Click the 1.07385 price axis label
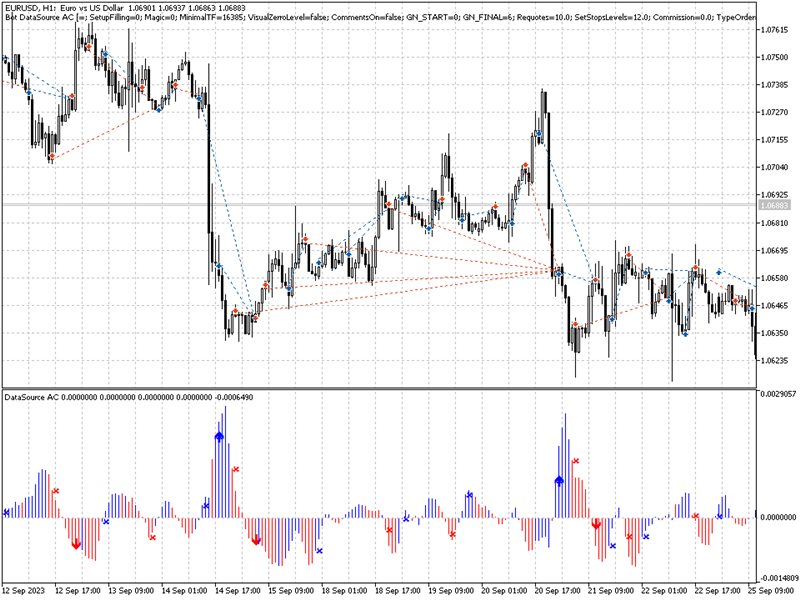Image resolution: width=800 pixels, height=600 pixels. click(x=774, y=85)
